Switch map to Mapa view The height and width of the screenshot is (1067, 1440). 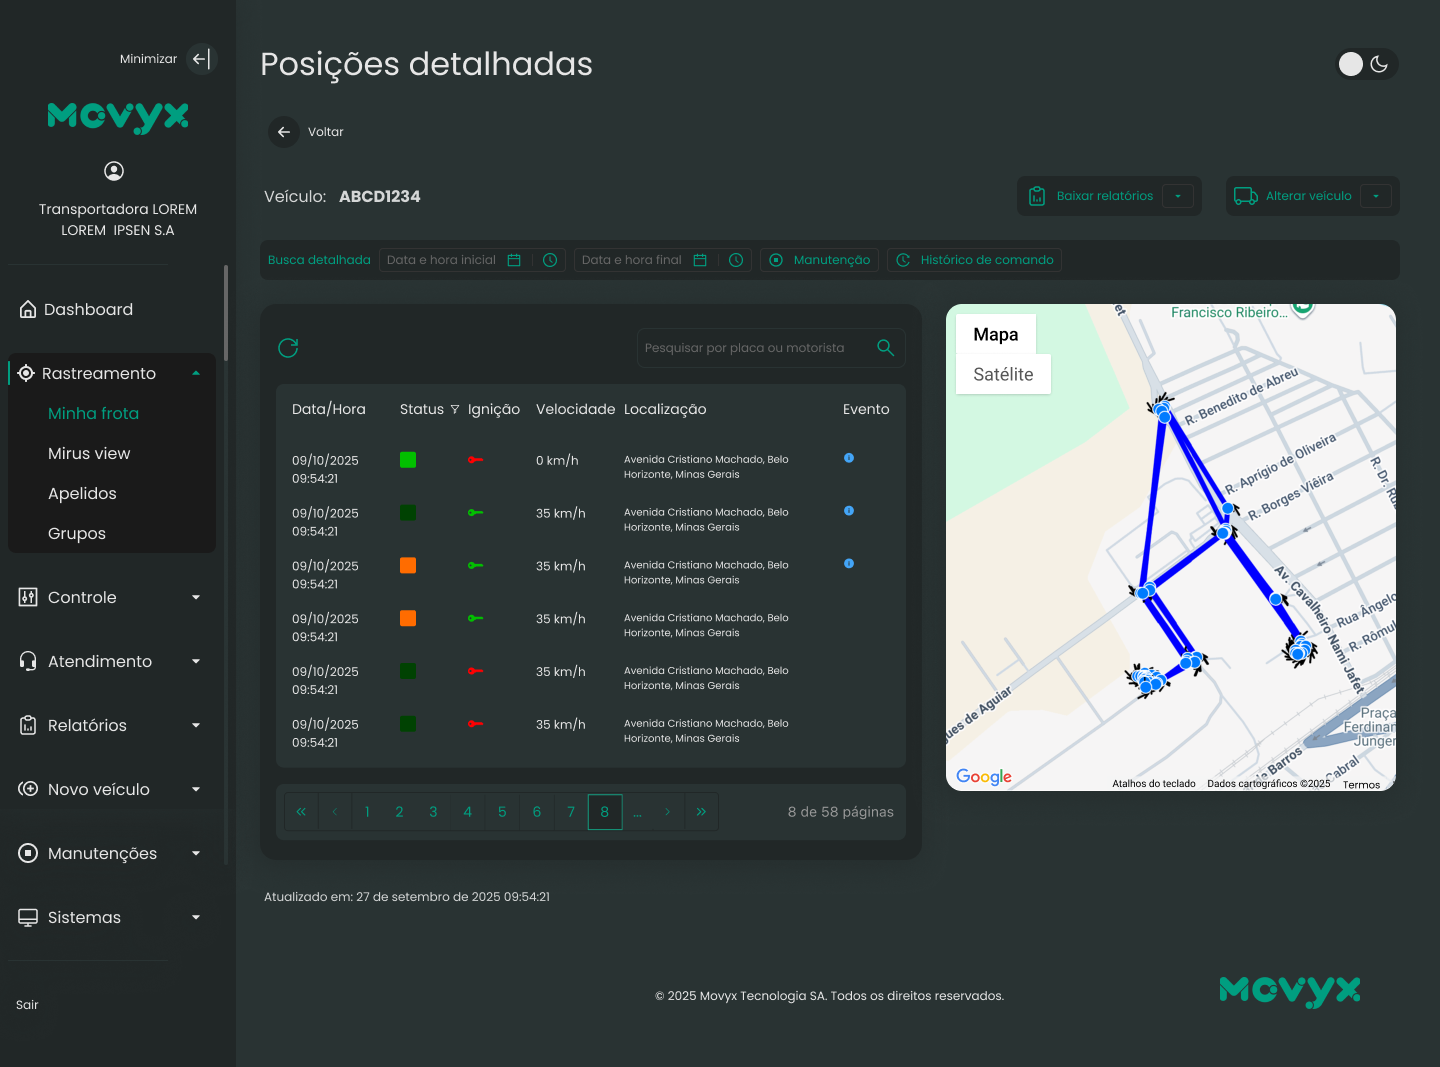pos(996,334)
